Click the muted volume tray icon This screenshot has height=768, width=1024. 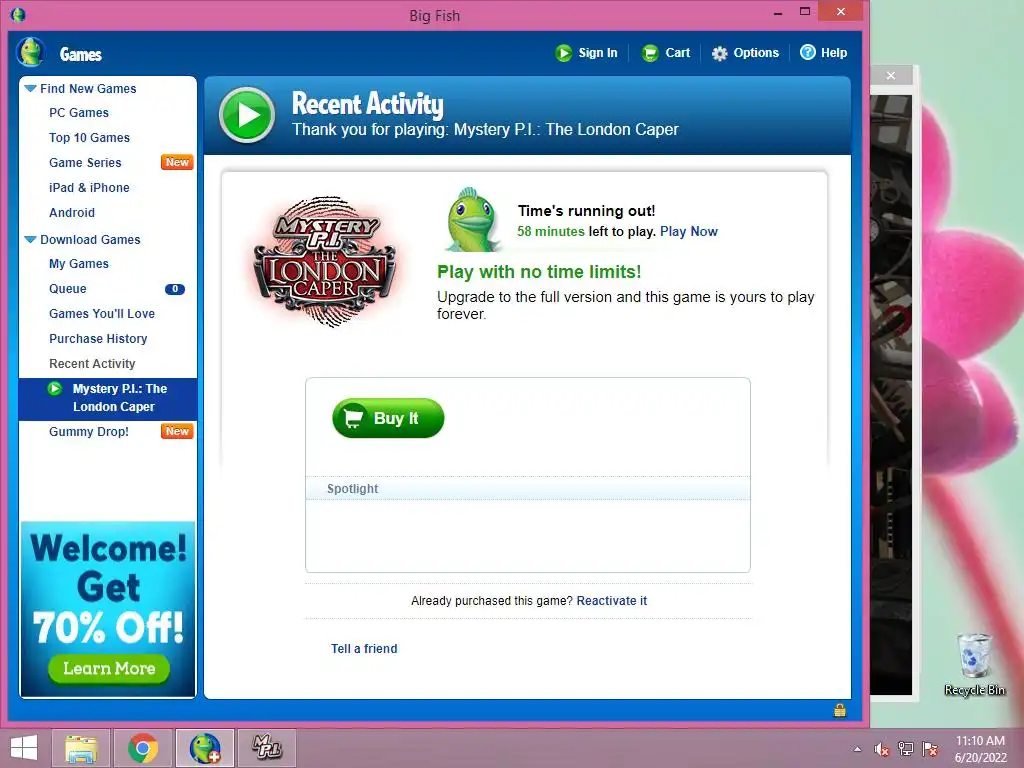(882, 749)
